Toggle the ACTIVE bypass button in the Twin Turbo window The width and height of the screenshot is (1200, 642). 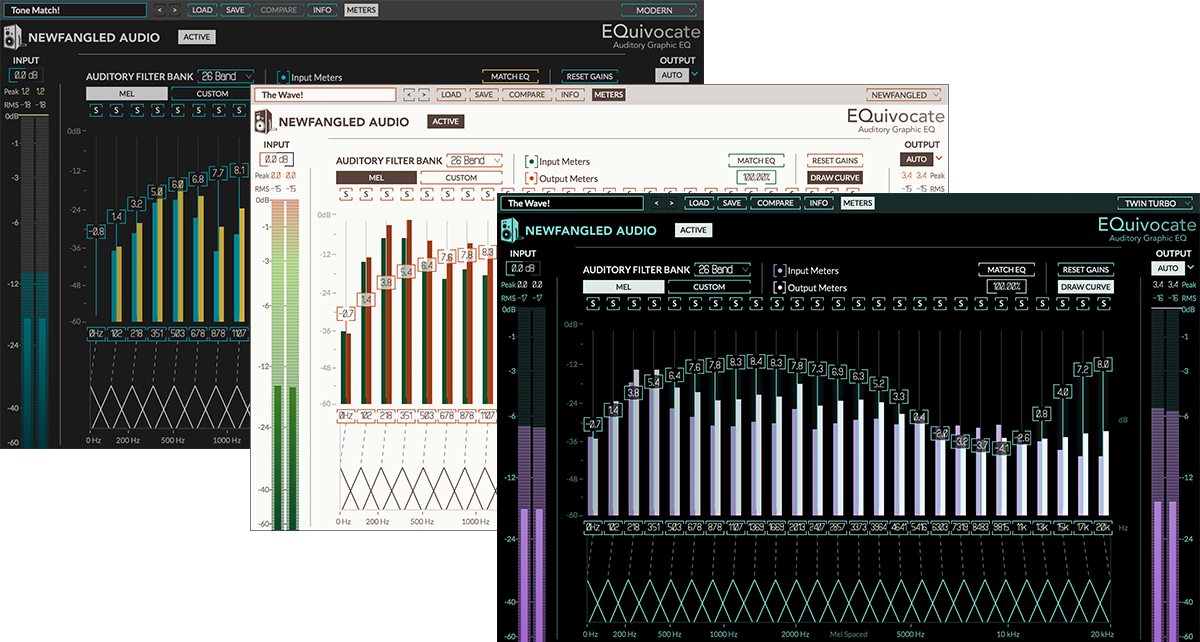click(692, 230)
